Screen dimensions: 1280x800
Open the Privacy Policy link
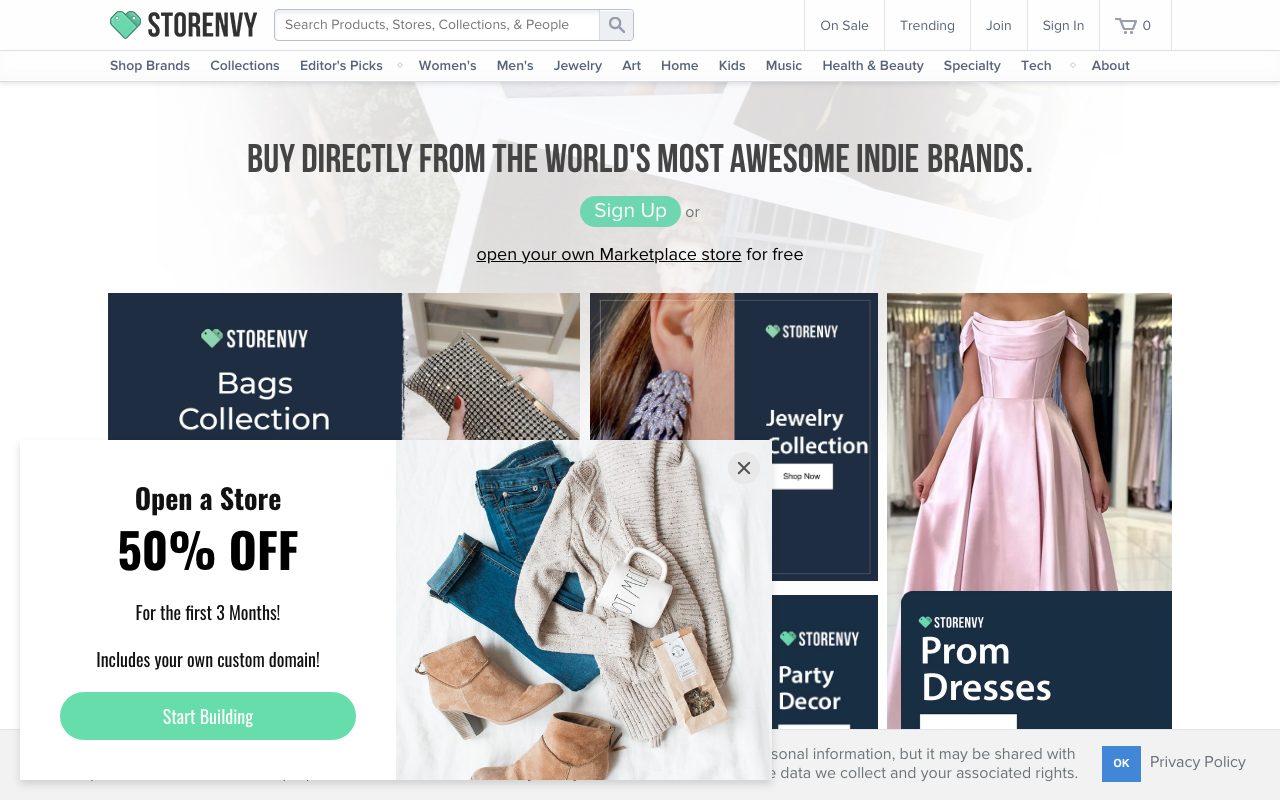click(x=1198, y=762)
